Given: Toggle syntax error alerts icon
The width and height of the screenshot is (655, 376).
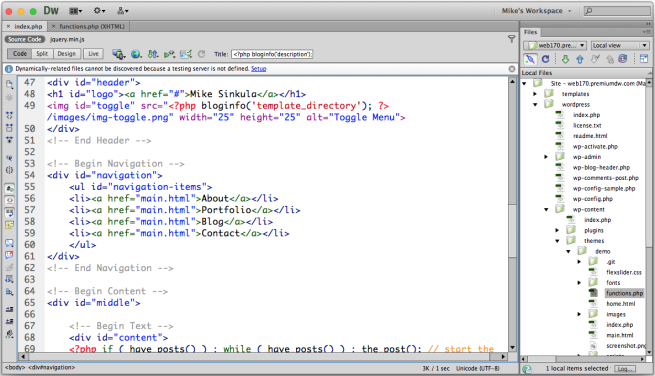Looking at the screenshot, I should [9, 225].
